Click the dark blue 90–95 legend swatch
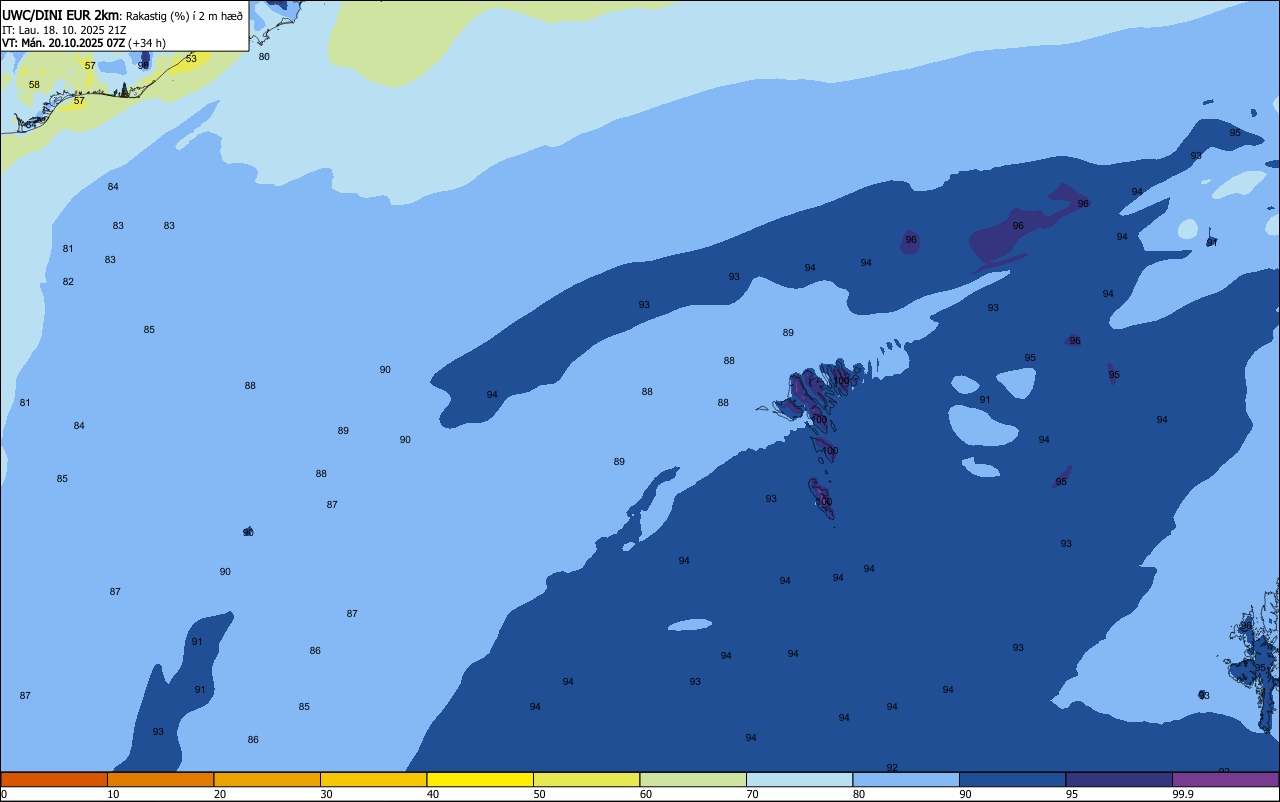Image resolution: width=1280 pixels, height=802 pixels. (x=1012, y=779)
